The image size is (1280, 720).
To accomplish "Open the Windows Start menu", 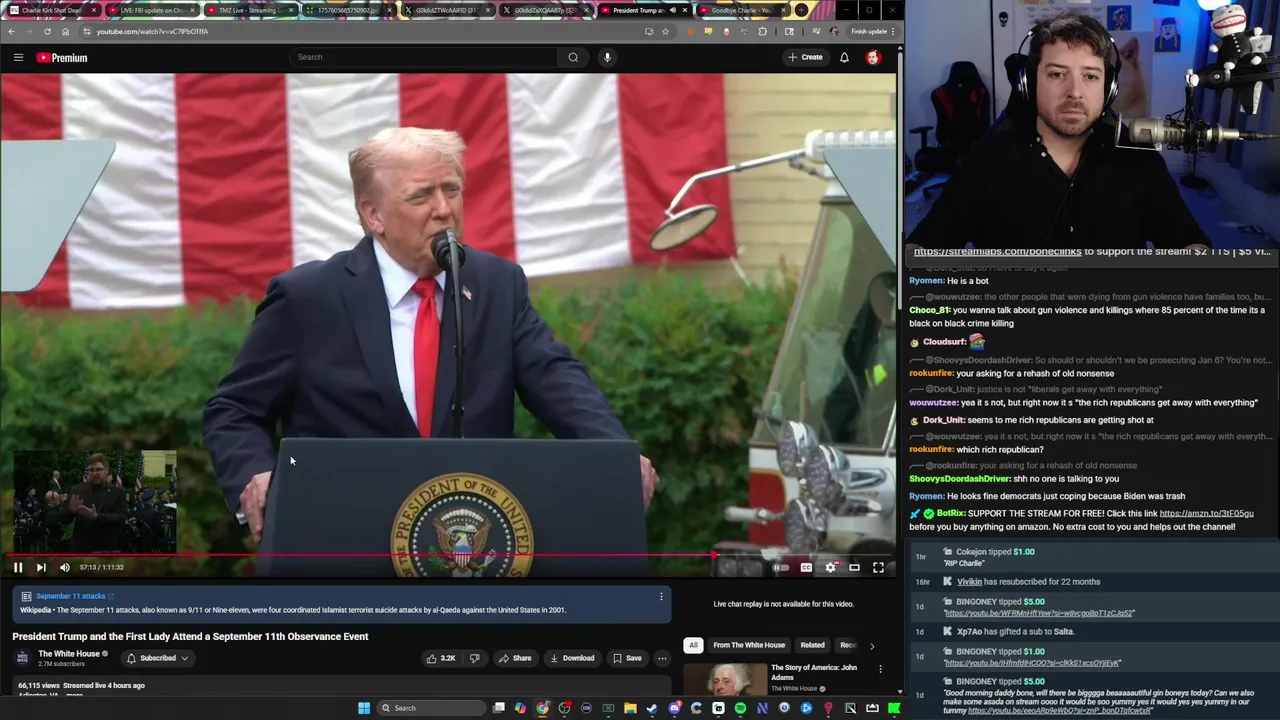I will tap(364, 708).
